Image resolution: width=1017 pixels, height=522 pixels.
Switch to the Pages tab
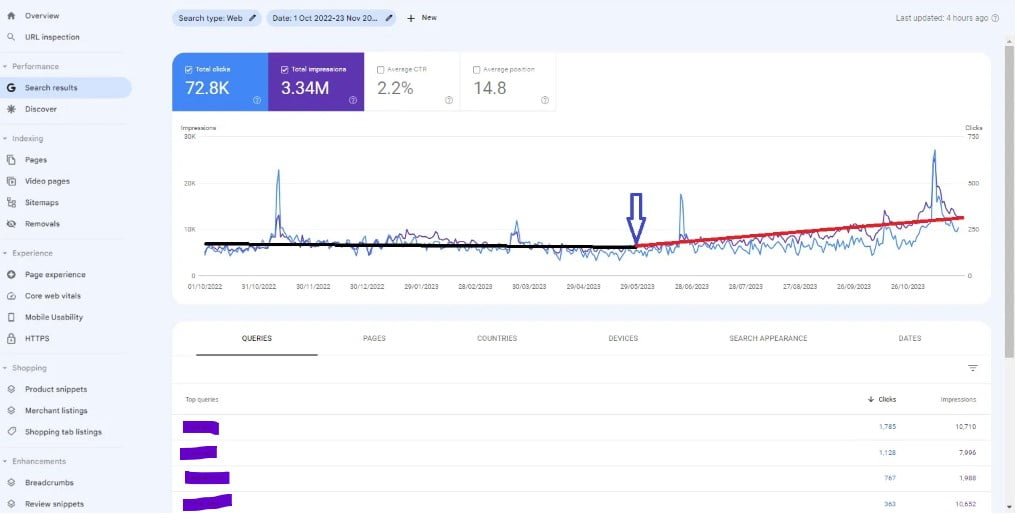(374, 338)
